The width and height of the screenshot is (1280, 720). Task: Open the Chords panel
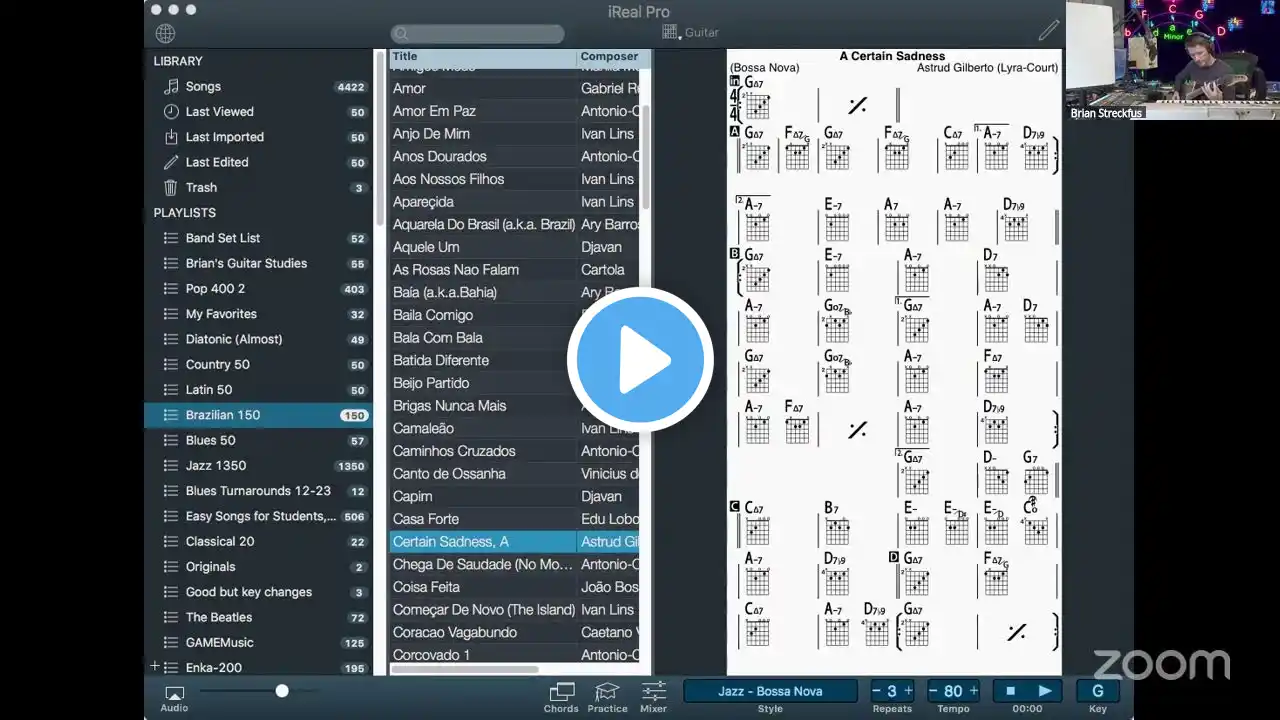tap(561, 696)
